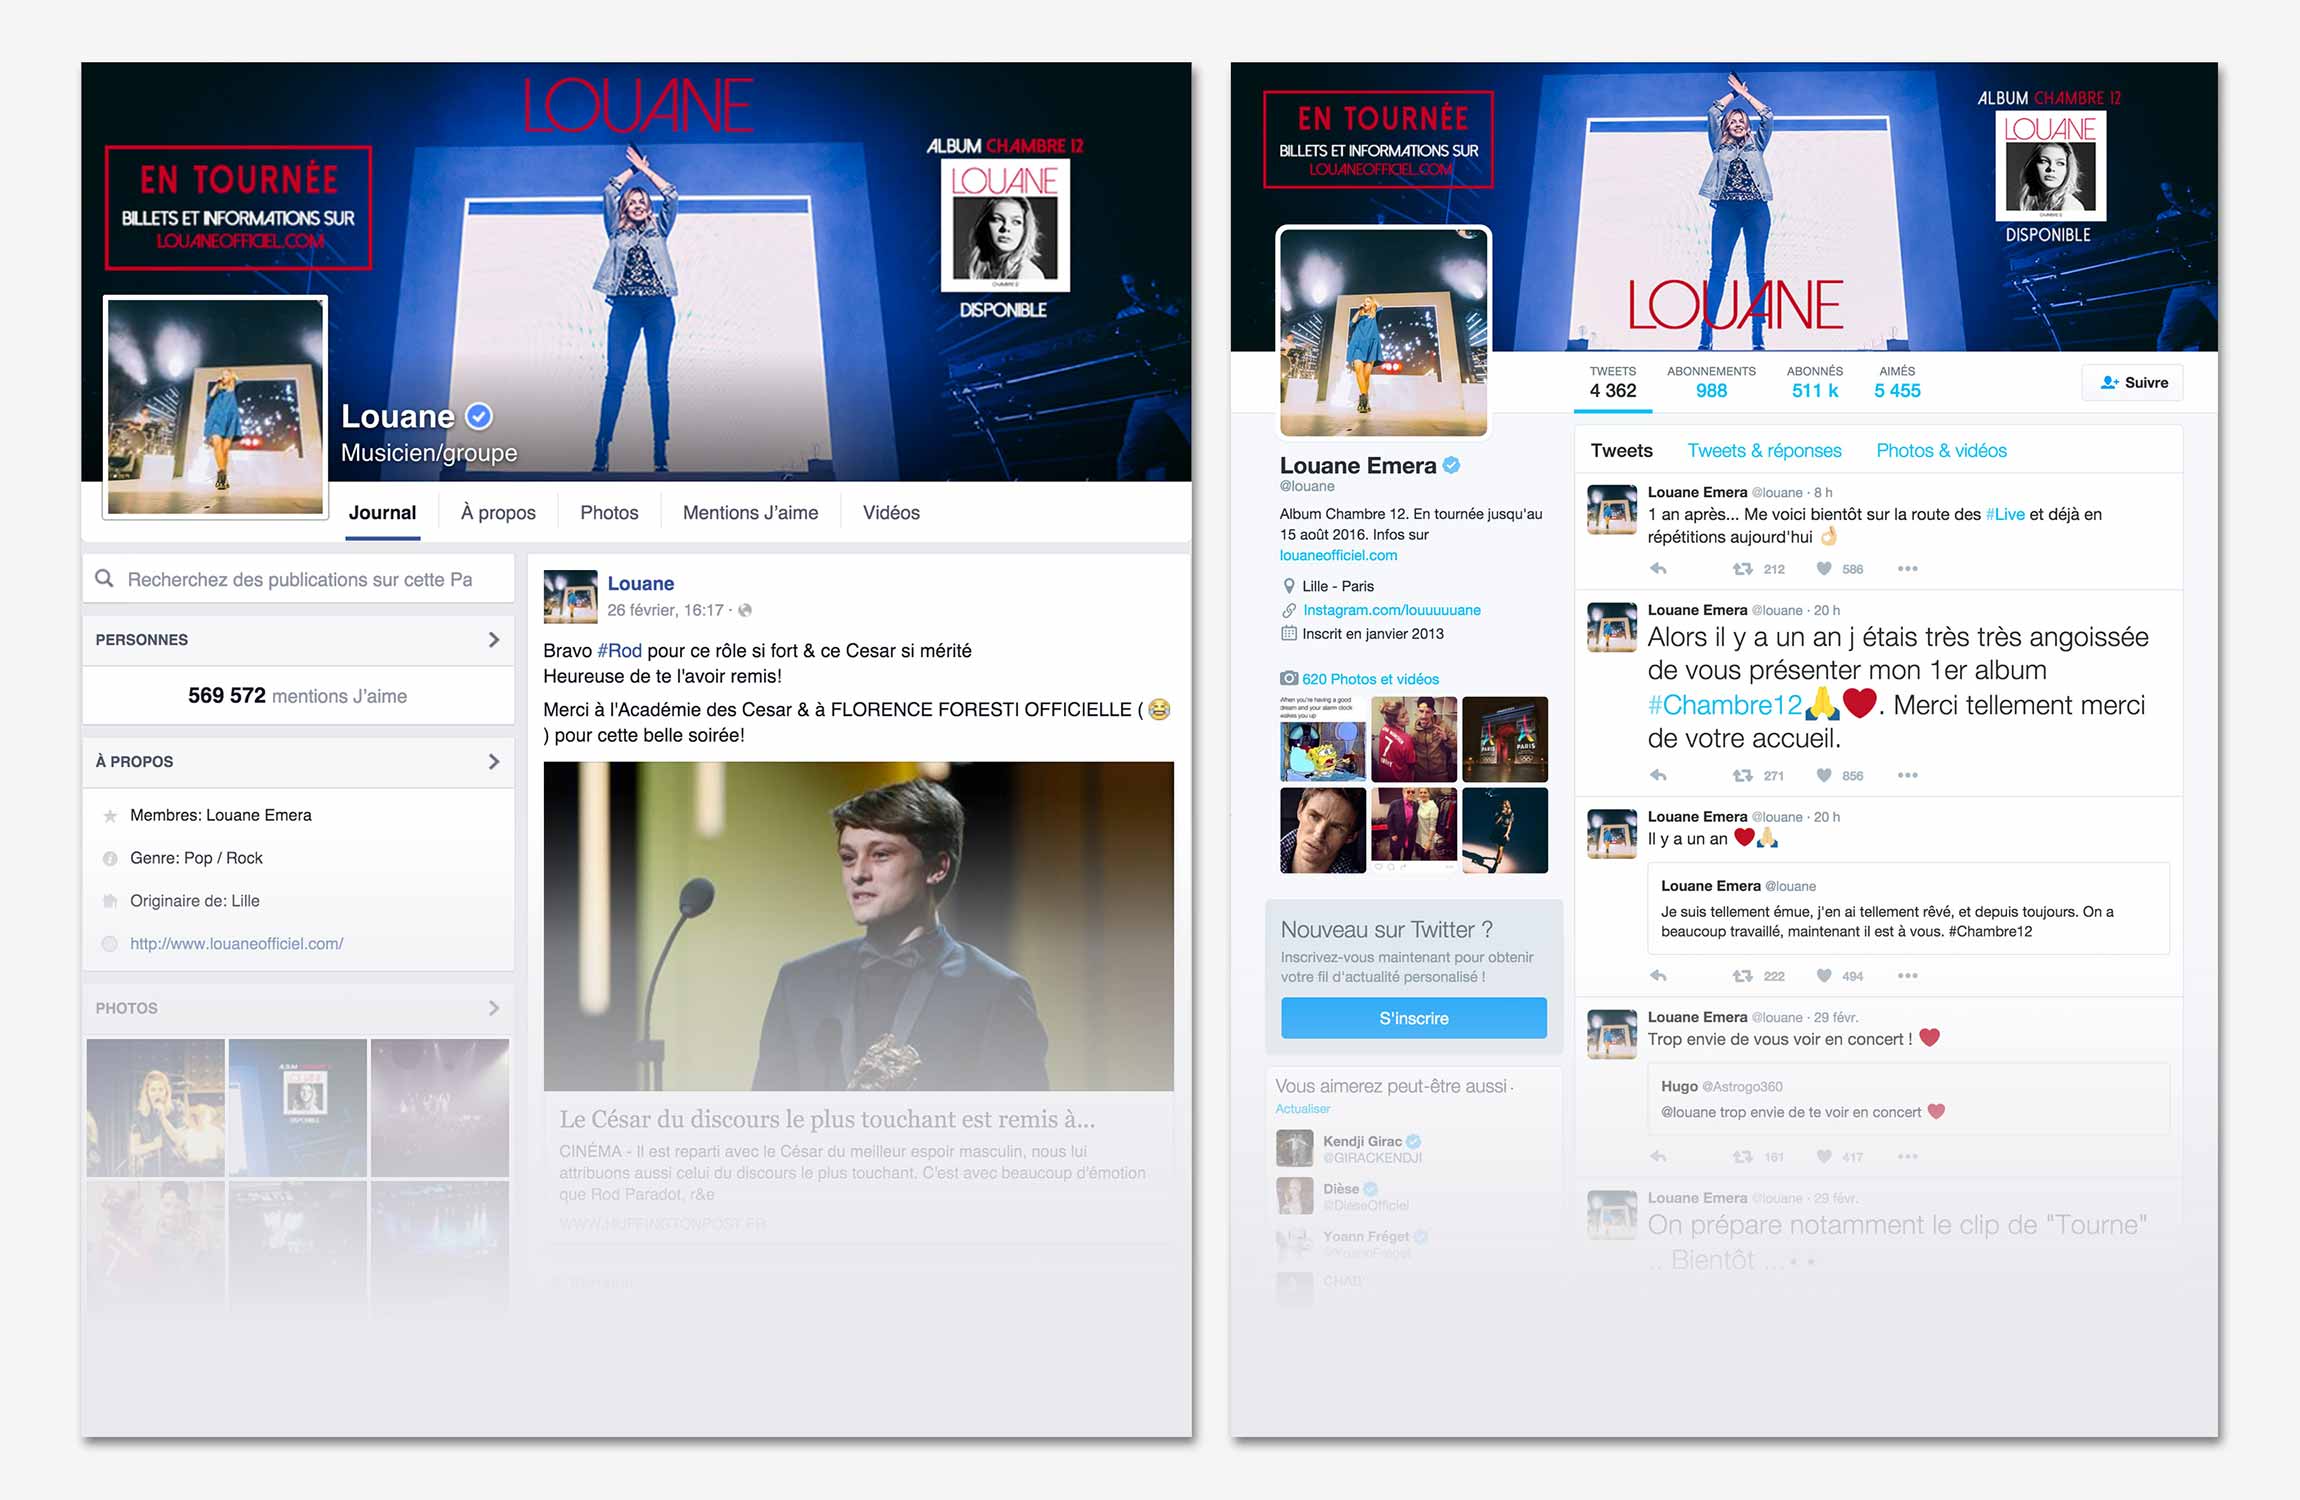Click the #Chambre12 hashtag in the large tweet
Viewport: 2300px width, 1500px height.
pyautogui.click(x=1724, y=705)
